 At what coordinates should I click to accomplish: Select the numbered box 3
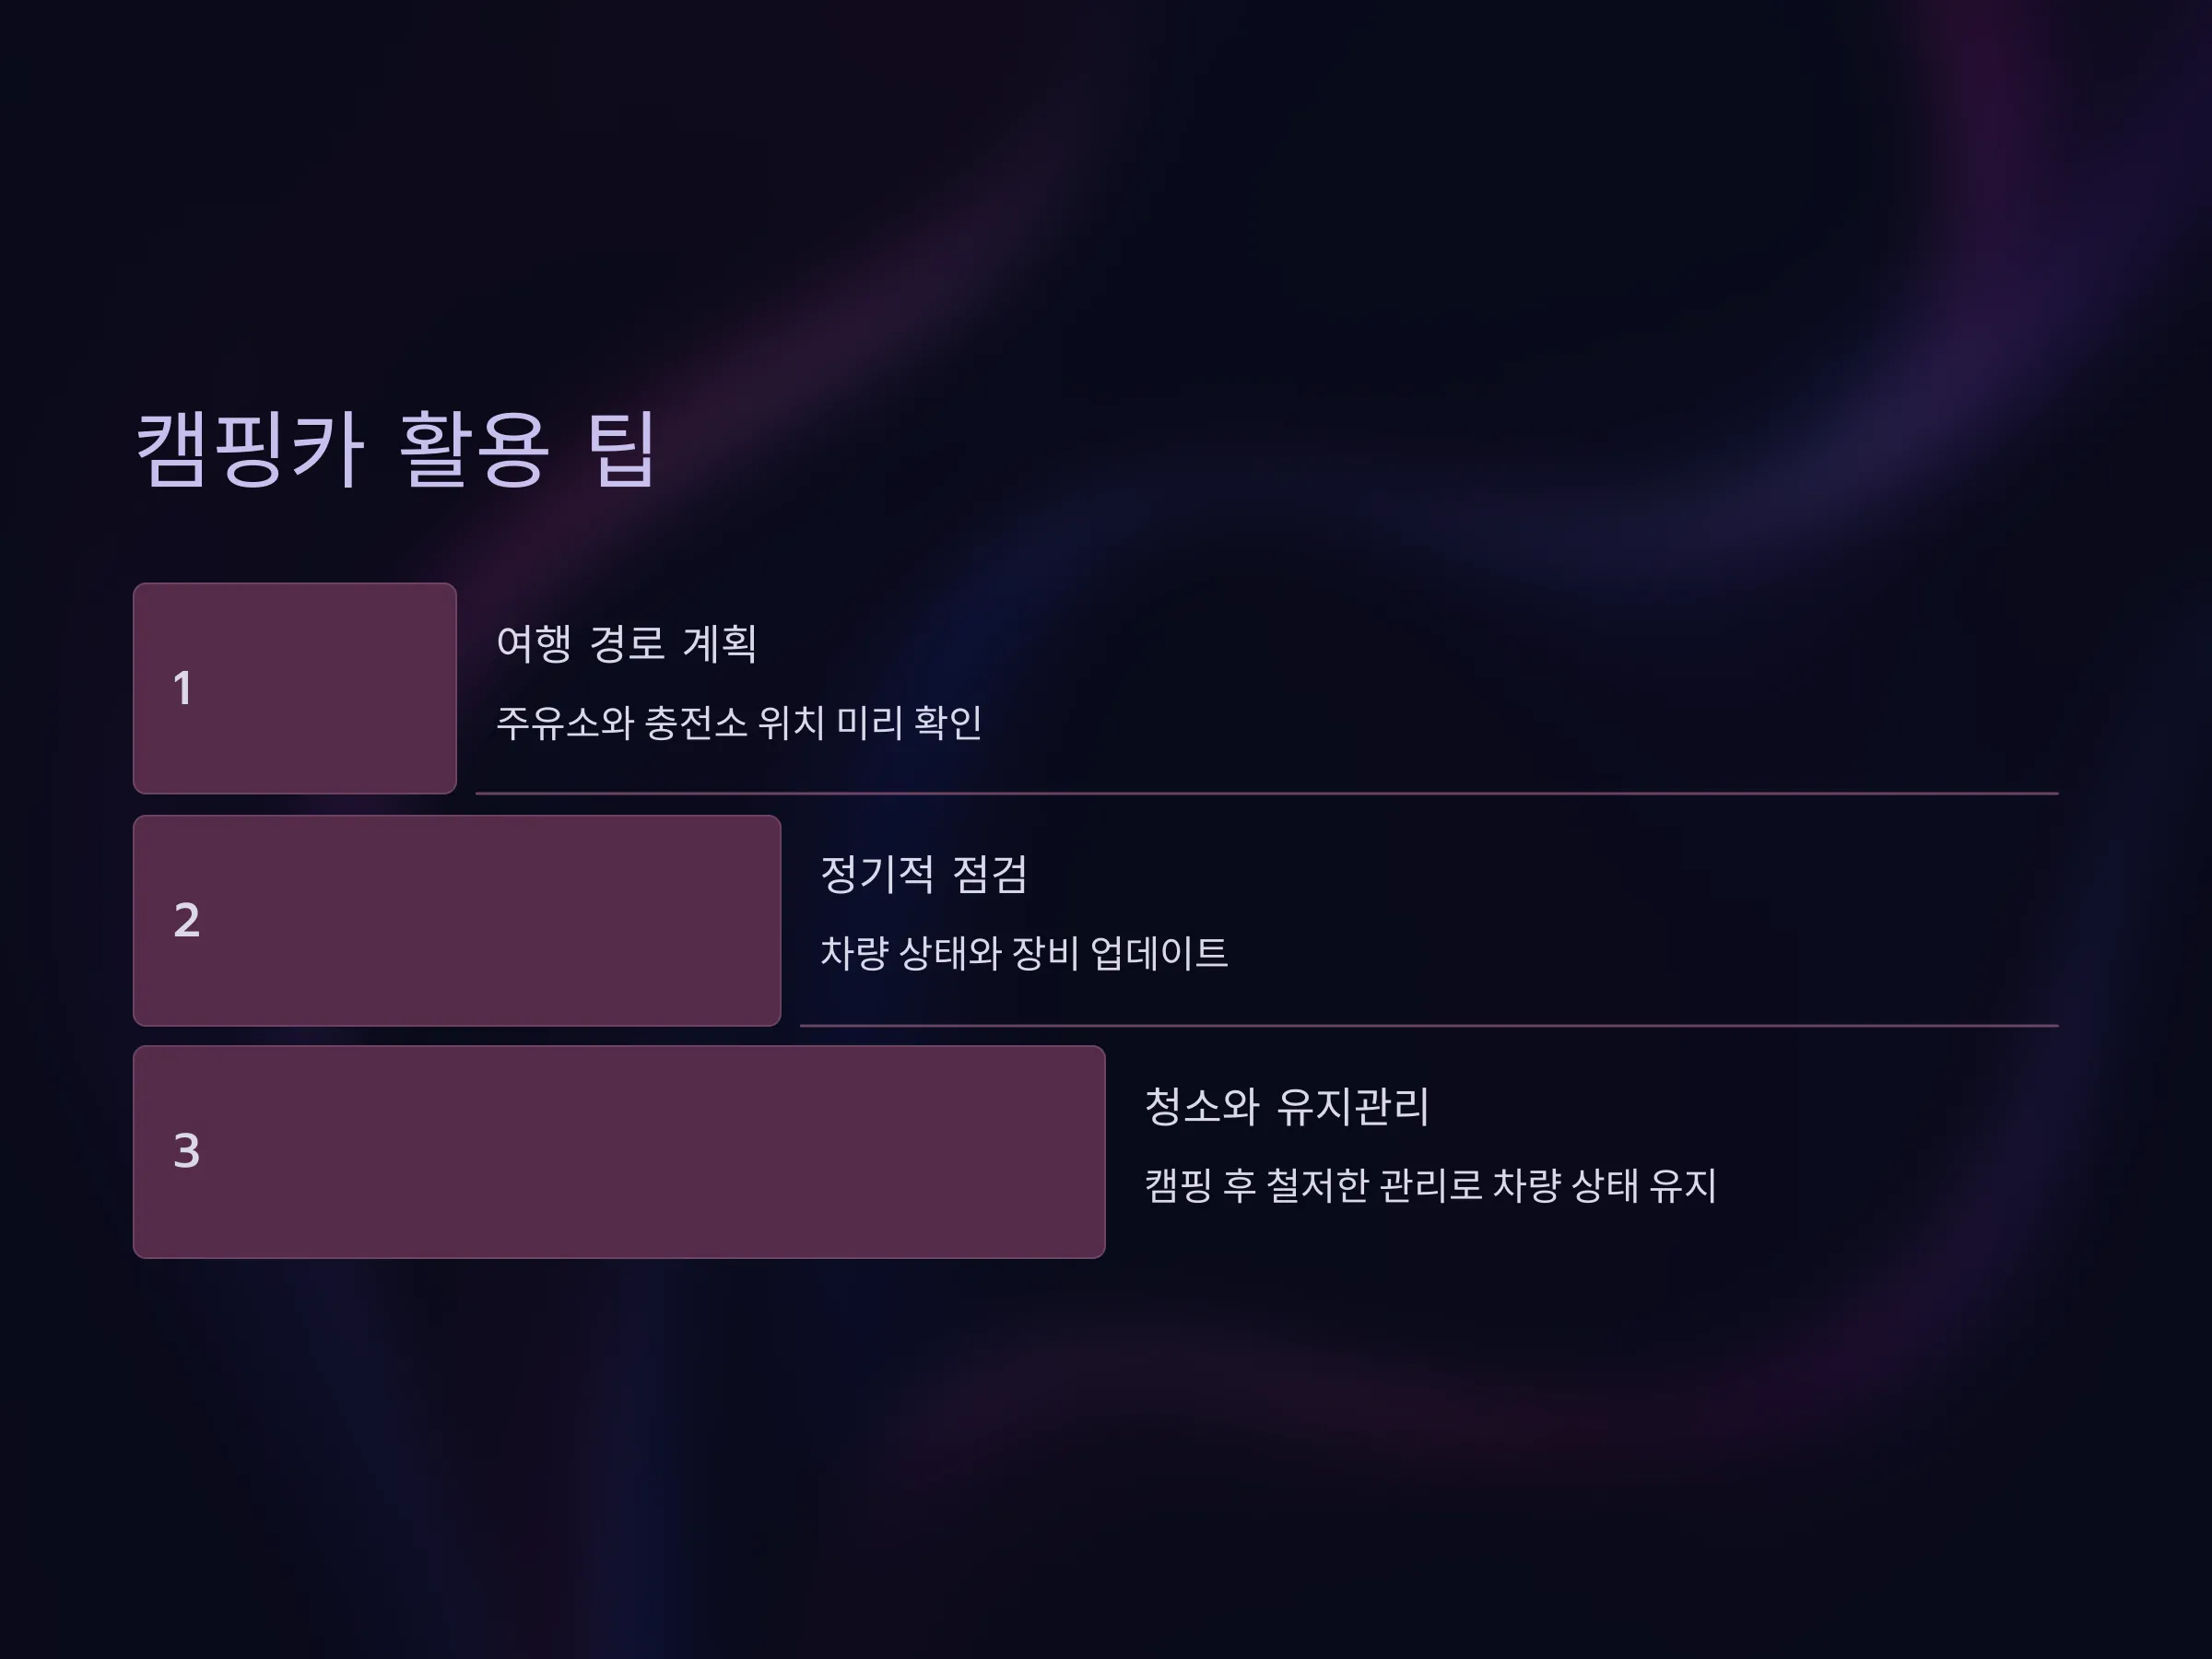pos(619,1152)
